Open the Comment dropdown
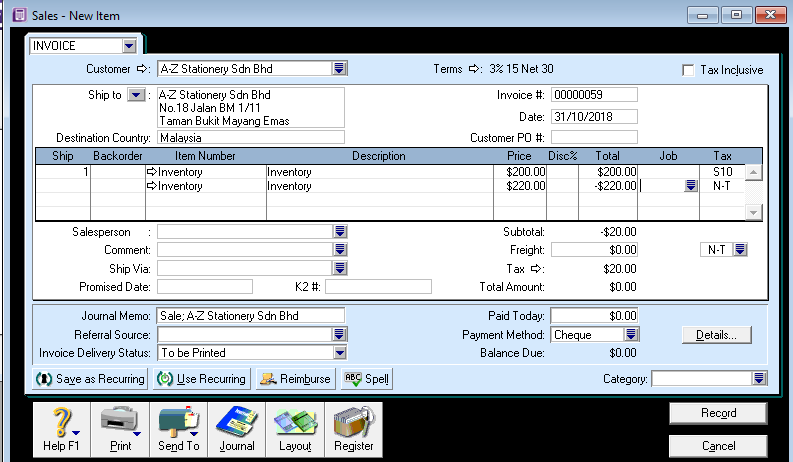793x462 pixels. (x=340, y=249)
